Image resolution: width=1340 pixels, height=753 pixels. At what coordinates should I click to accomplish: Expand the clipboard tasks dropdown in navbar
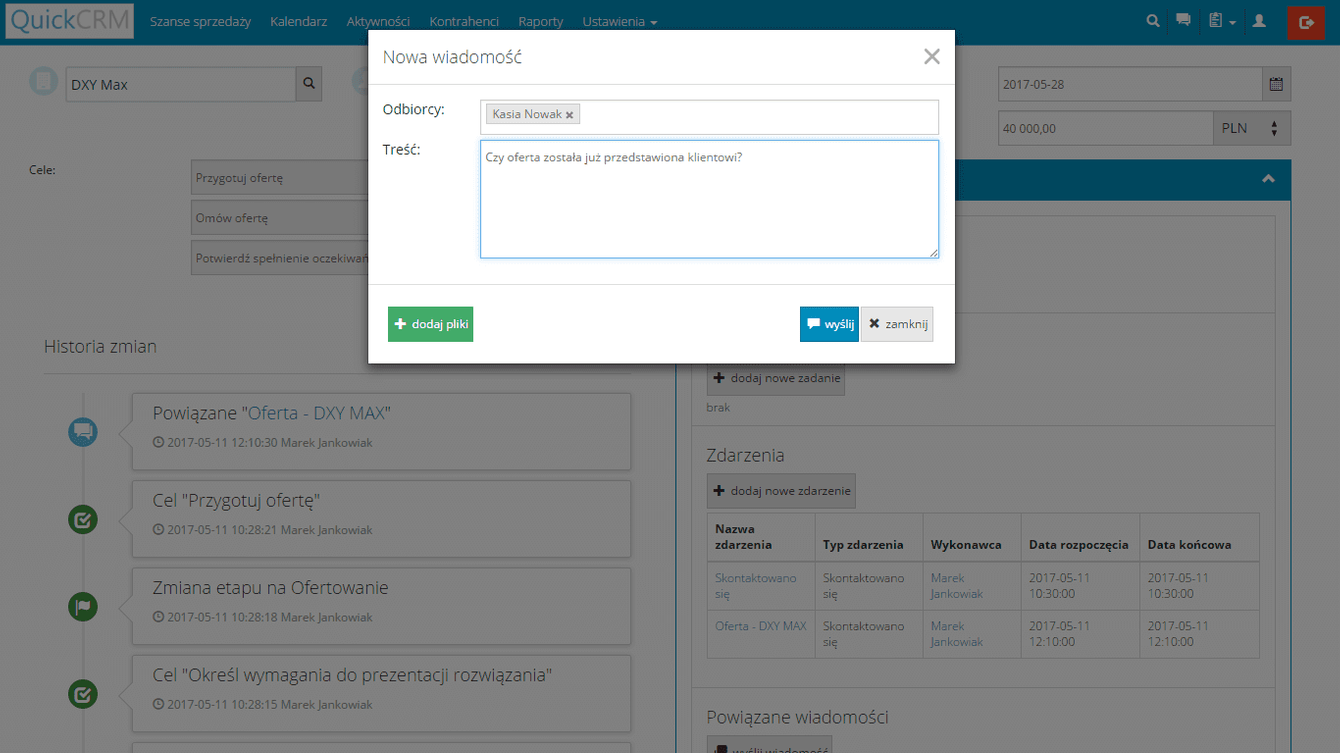[1221, 21]
